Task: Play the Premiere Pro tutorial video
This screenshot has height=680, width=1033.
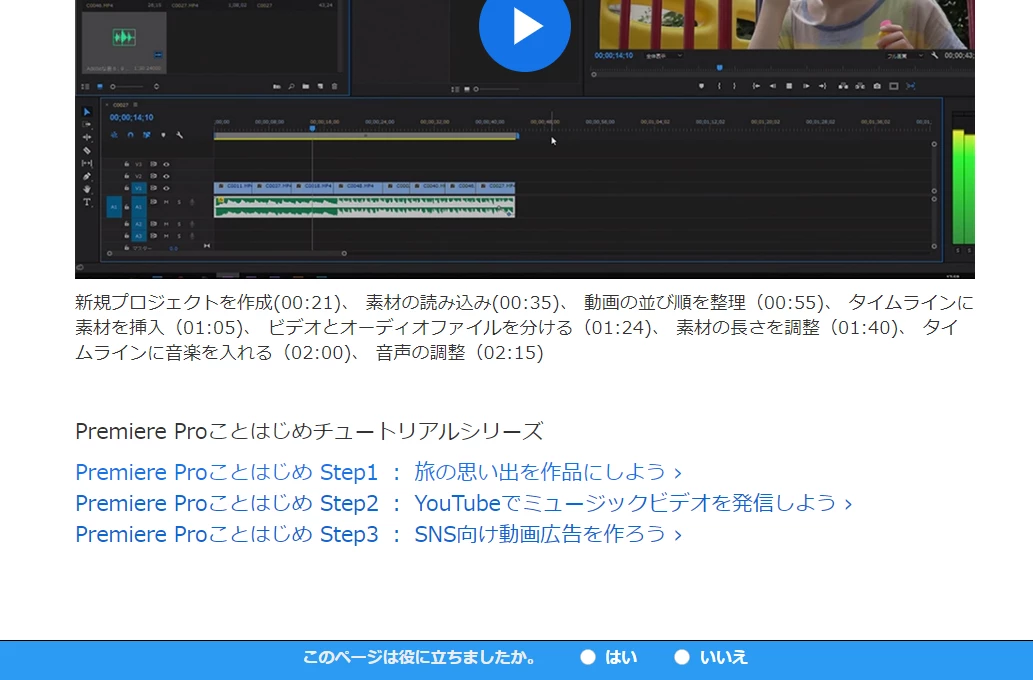Action: [524, 26]
